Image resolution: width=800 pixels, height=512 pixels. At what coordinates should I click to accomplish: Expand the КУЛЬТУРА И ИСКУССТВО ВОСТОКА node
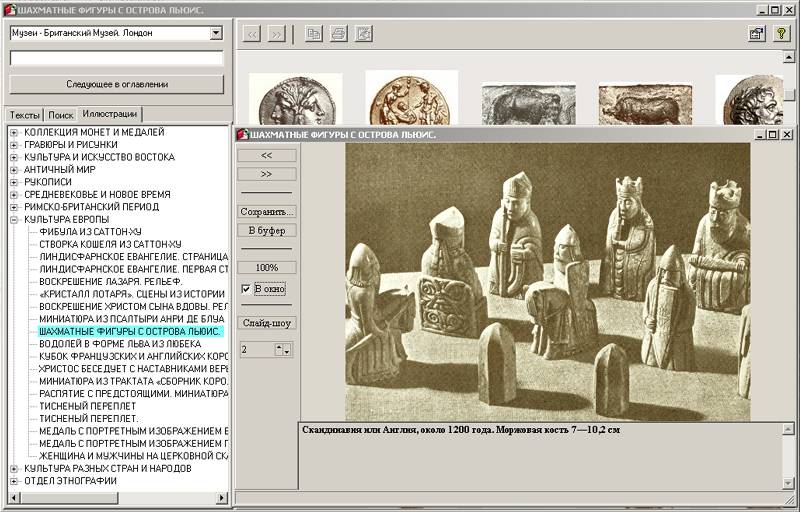pyautogui.click(x=14, y=157)
